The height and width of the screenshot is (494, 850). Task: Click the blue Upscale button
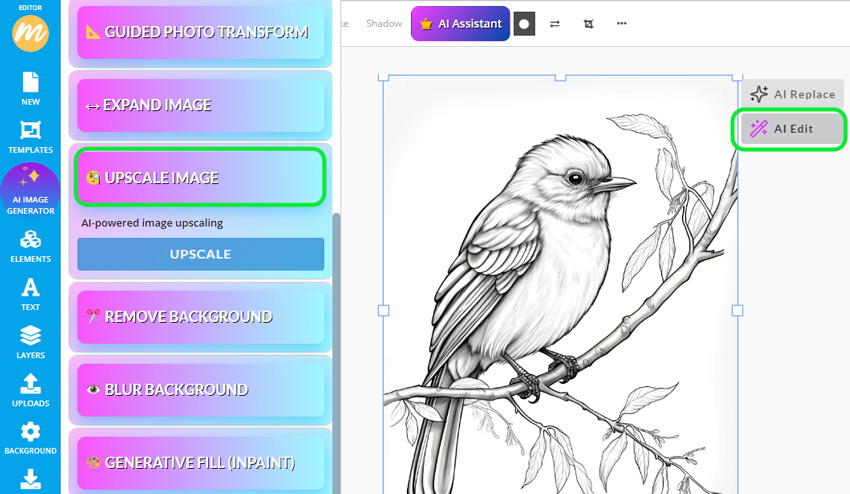click(x=201, y=254)
